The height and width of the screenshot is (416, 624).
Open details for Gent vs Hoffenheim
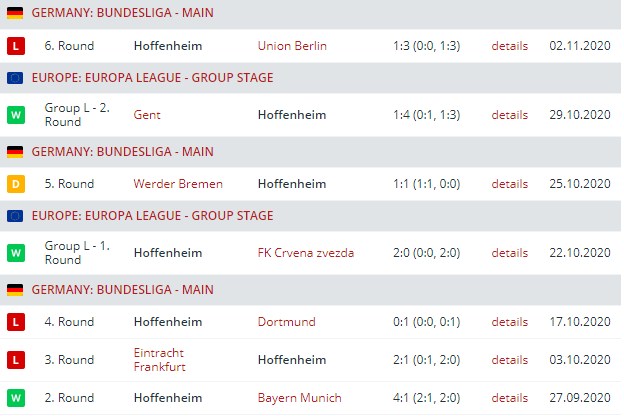509,115
